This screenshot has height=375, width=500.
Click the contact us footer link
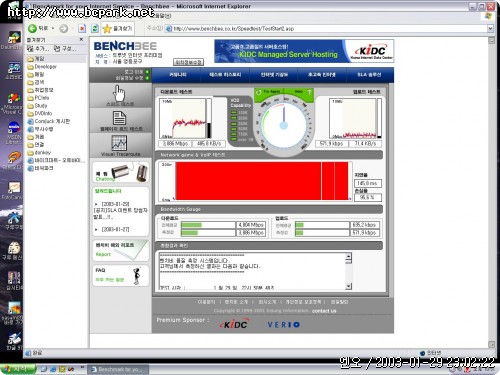pyautogui.click(x=324, y=311)
